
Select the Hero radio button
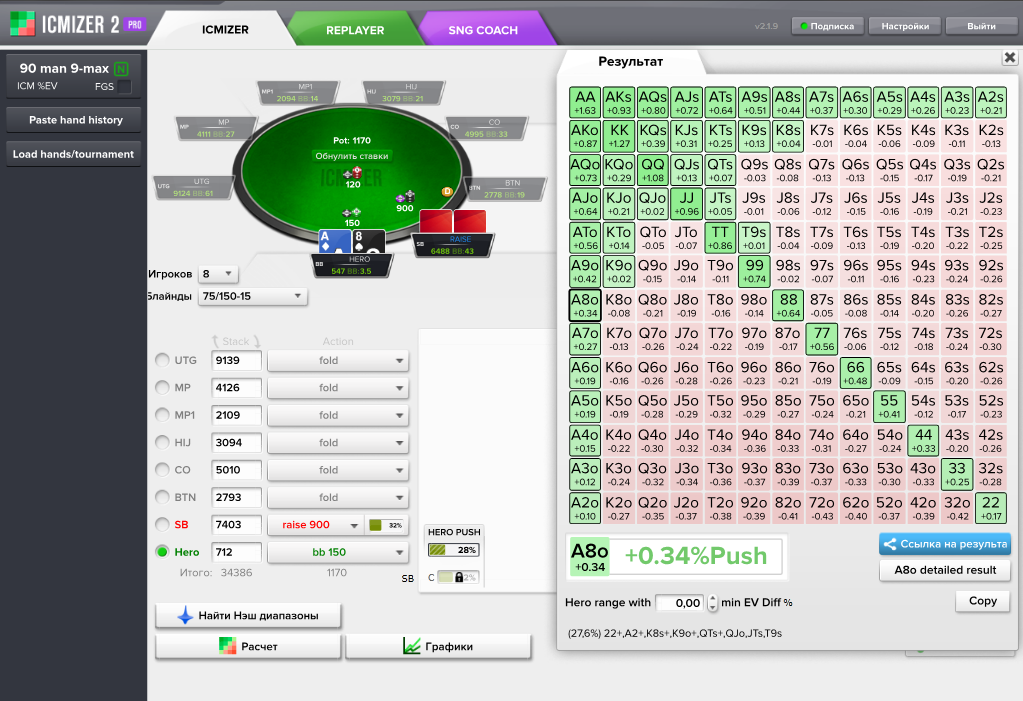click(162, 552)
